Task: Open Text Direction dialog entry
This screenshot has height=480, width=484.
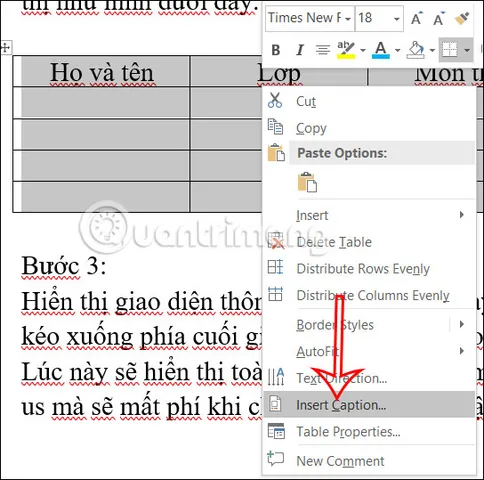Action: (369, 378)
